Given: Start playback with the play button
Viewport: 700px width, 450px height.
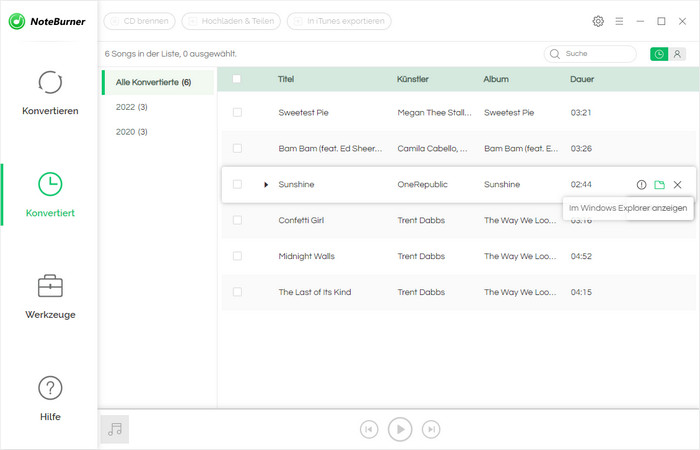Looking at the screenshot, I should tap(400, 429).
